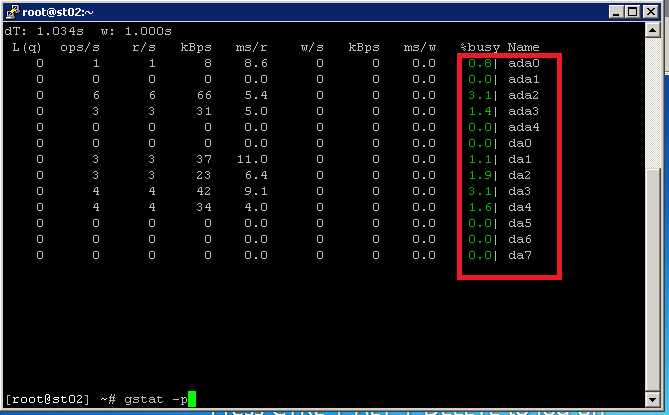669x415 pixels.
Task: Click the scrollbar up arrow
Action: pyautogui.click(x=652, y=30)
